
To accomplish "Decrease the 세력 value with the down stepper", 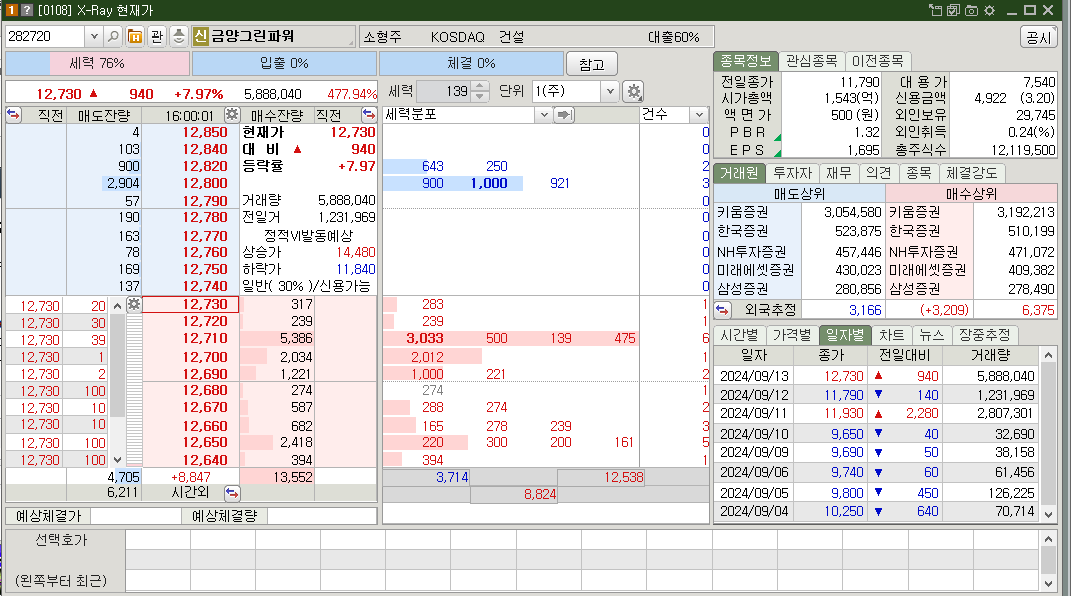I will 479,96.
